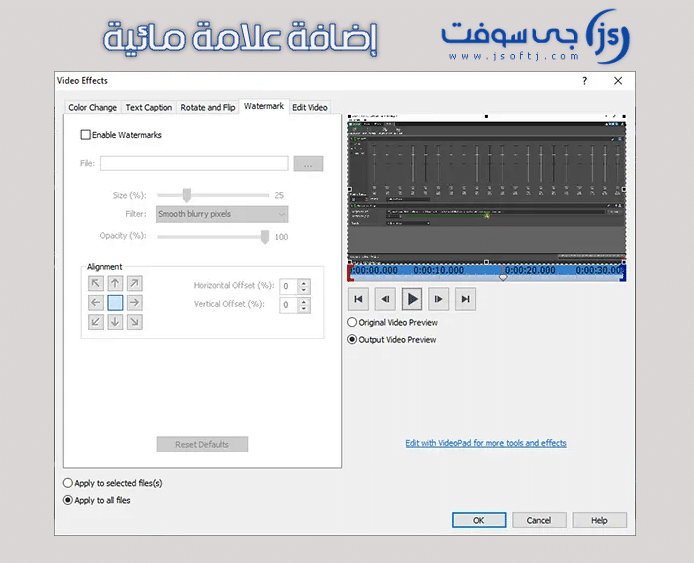Select center alignment square
The width and height of the screenshot is (694, 563).
point(115,303)
